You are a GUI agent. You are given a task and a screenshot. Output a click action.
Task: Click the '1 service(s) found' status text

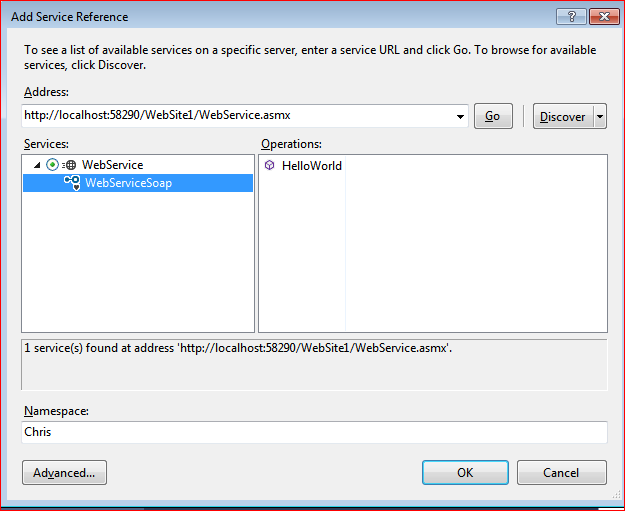pos(238,348)
